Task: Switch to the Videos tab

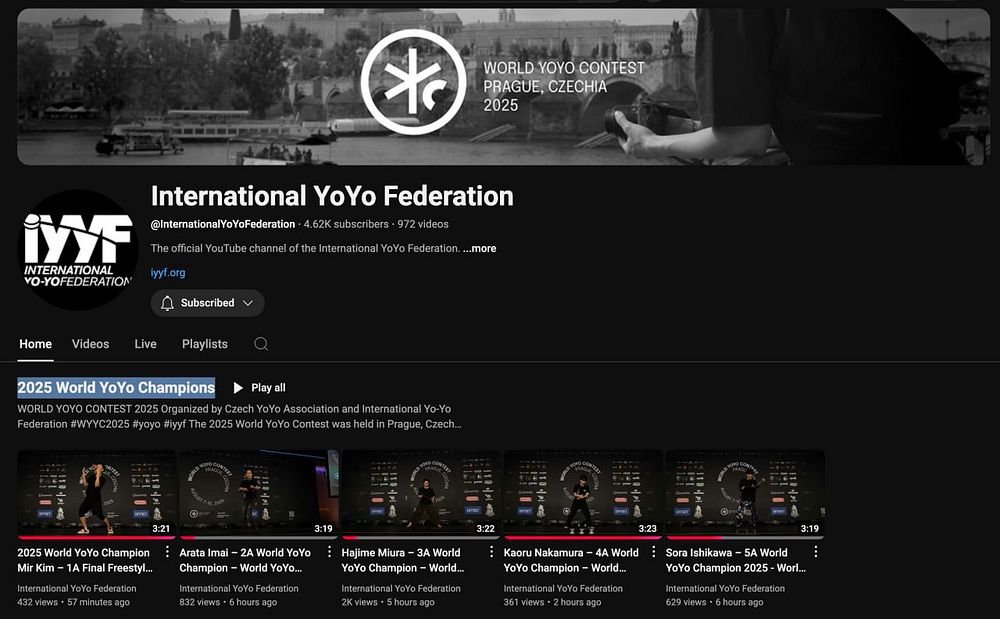Action: (x=90, y=344)
